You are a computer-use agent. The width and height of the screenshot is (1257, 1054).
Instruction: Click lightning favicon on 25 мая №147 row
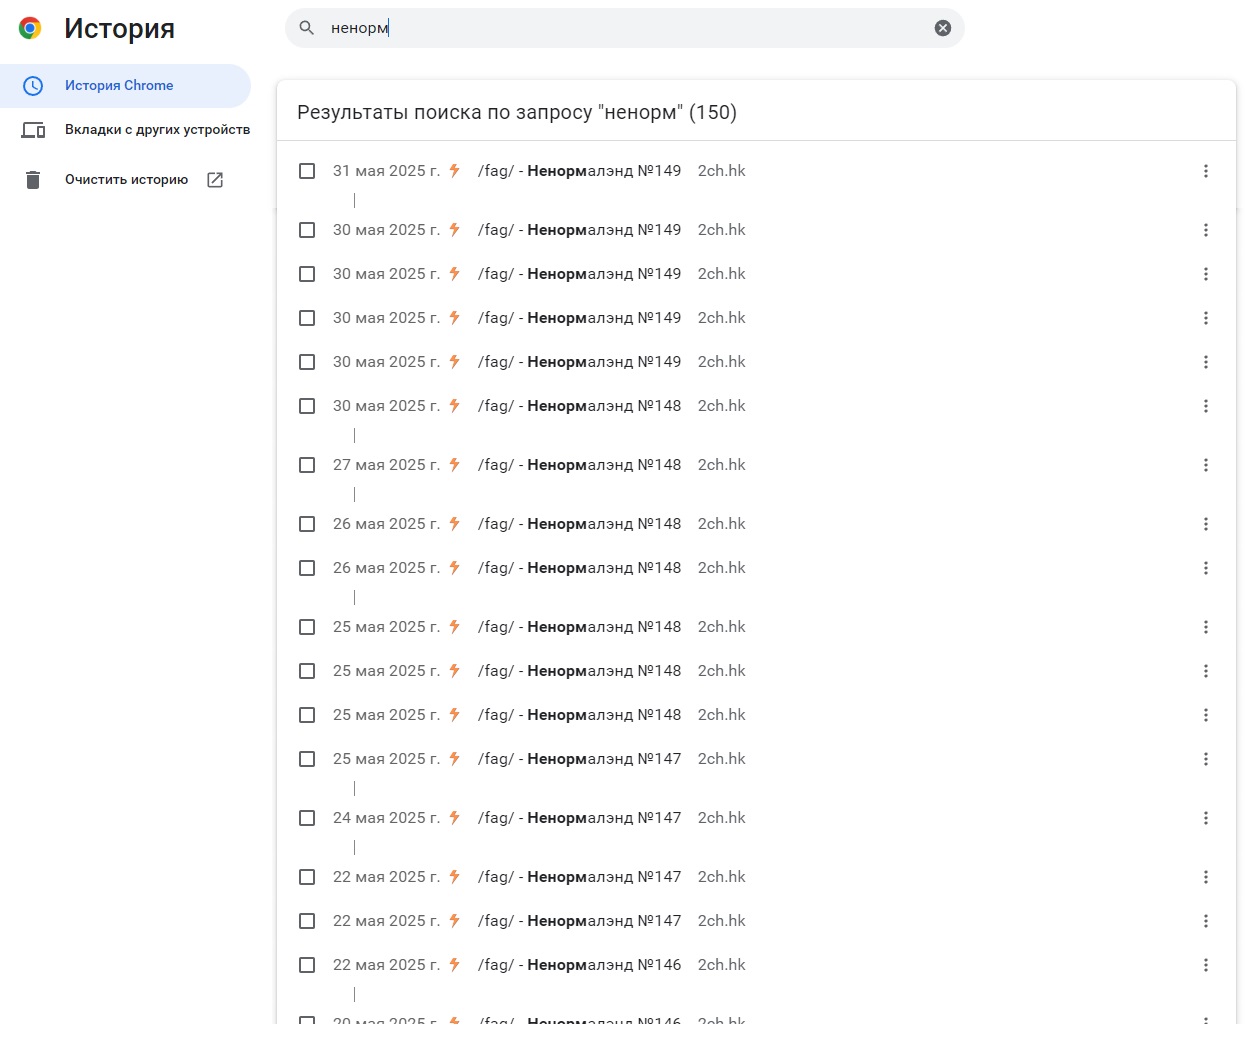454,759
